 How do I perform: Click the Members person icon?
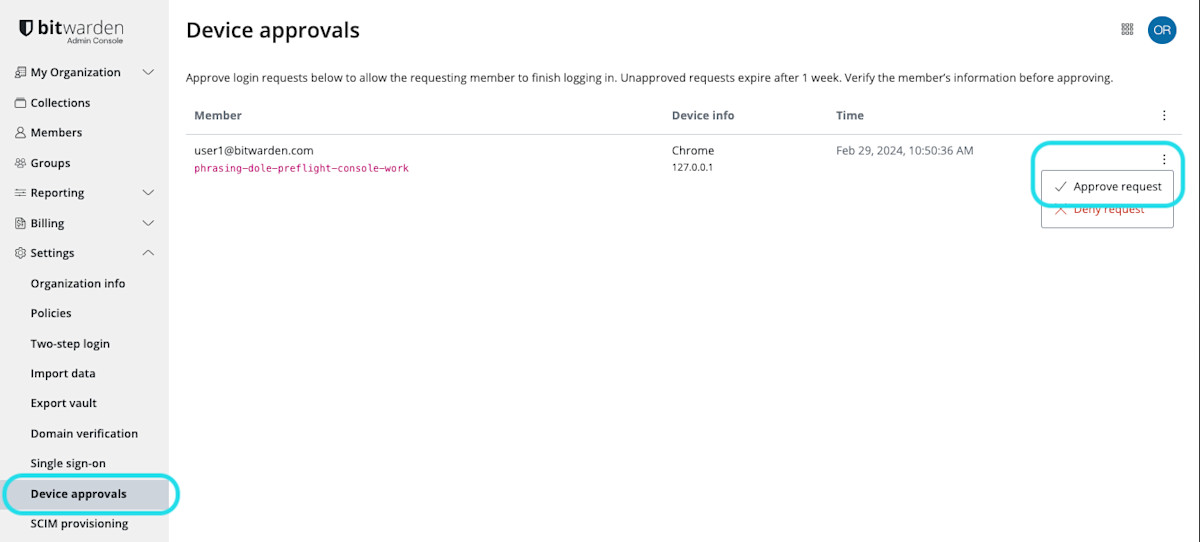click(x=20, y=133)
